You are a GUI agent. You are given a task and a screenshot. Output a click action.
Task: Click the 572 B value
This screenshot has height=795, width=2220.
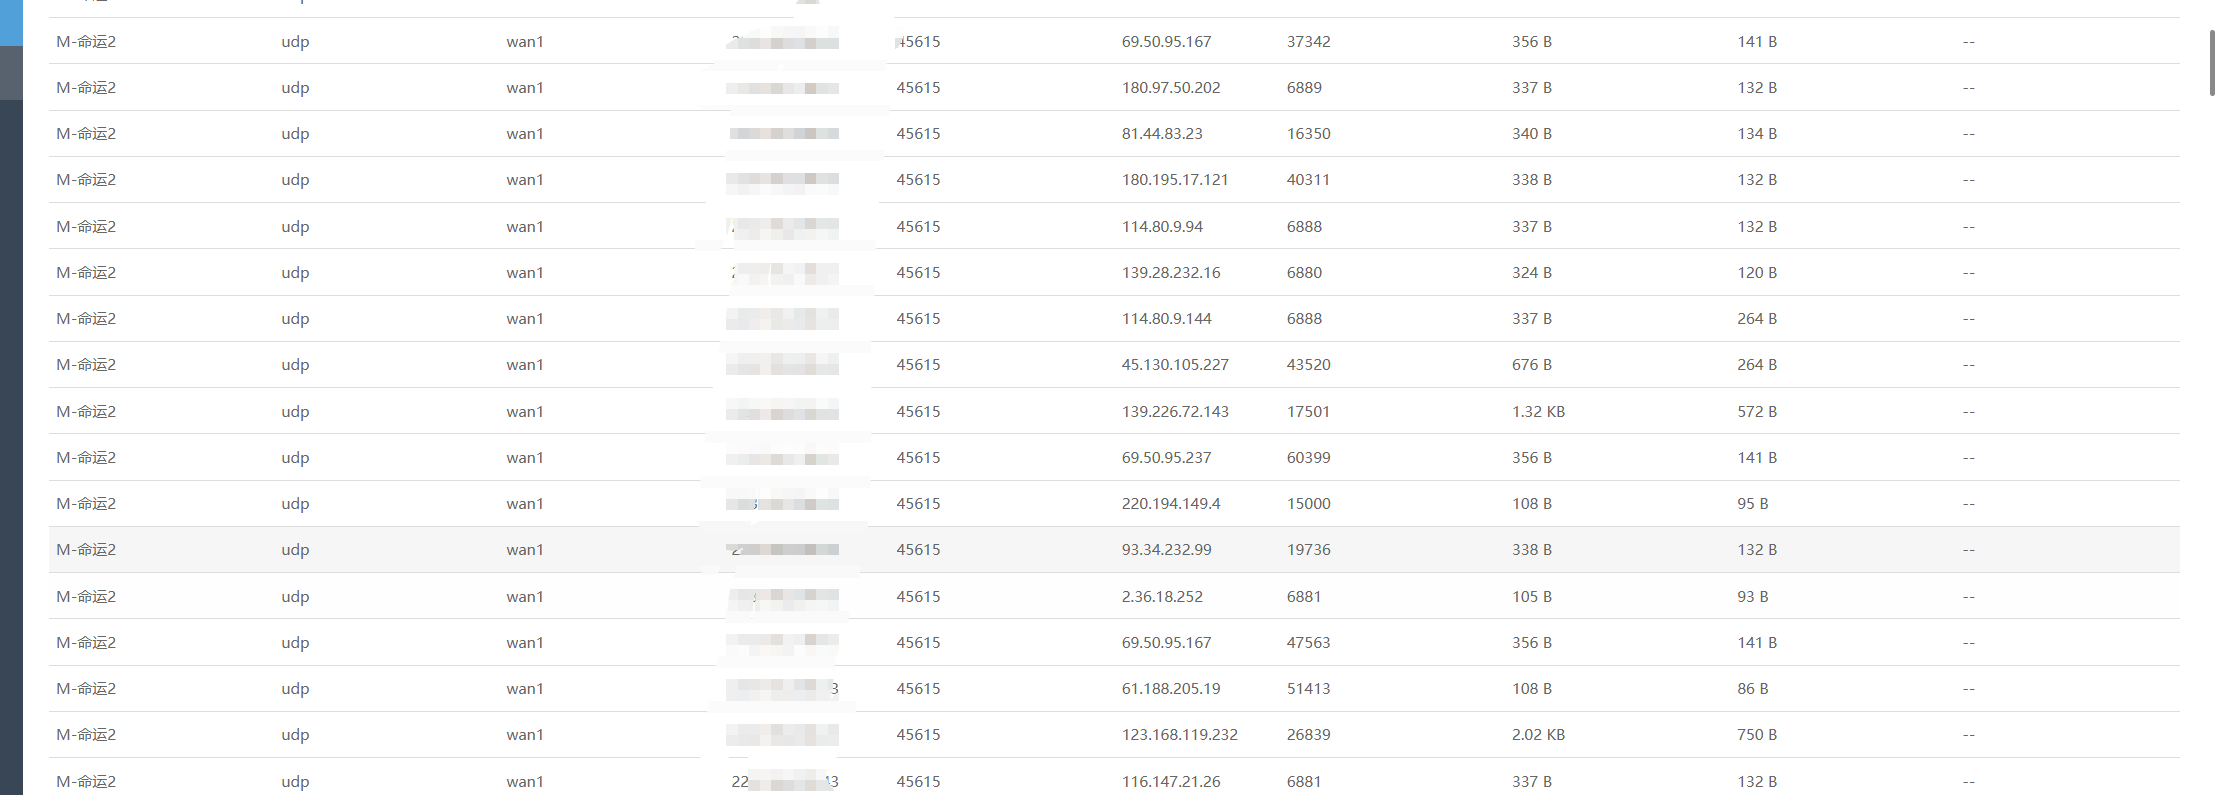pyautogui.click(x=1756, y=412)
